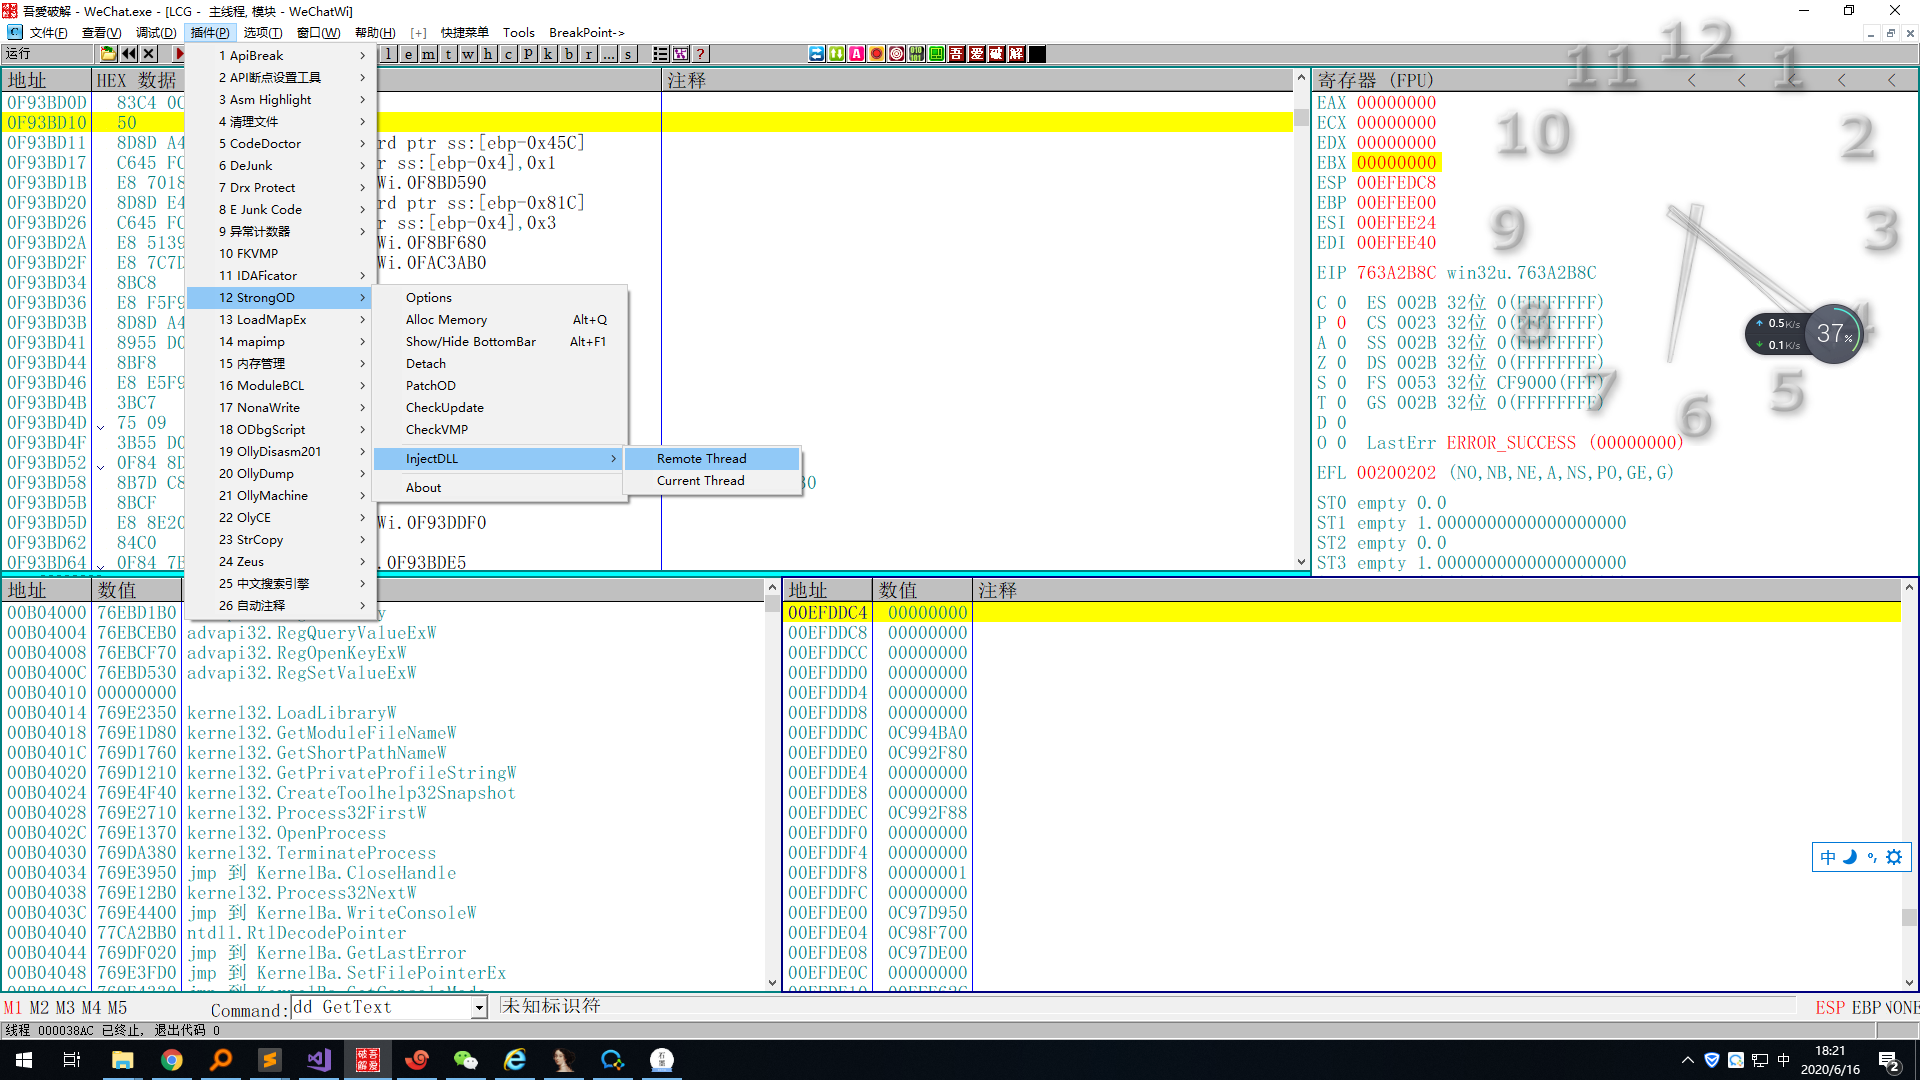Click the blue swap arrows toolbar icon
This screenshot has height=1080, width=1920.
817,54
